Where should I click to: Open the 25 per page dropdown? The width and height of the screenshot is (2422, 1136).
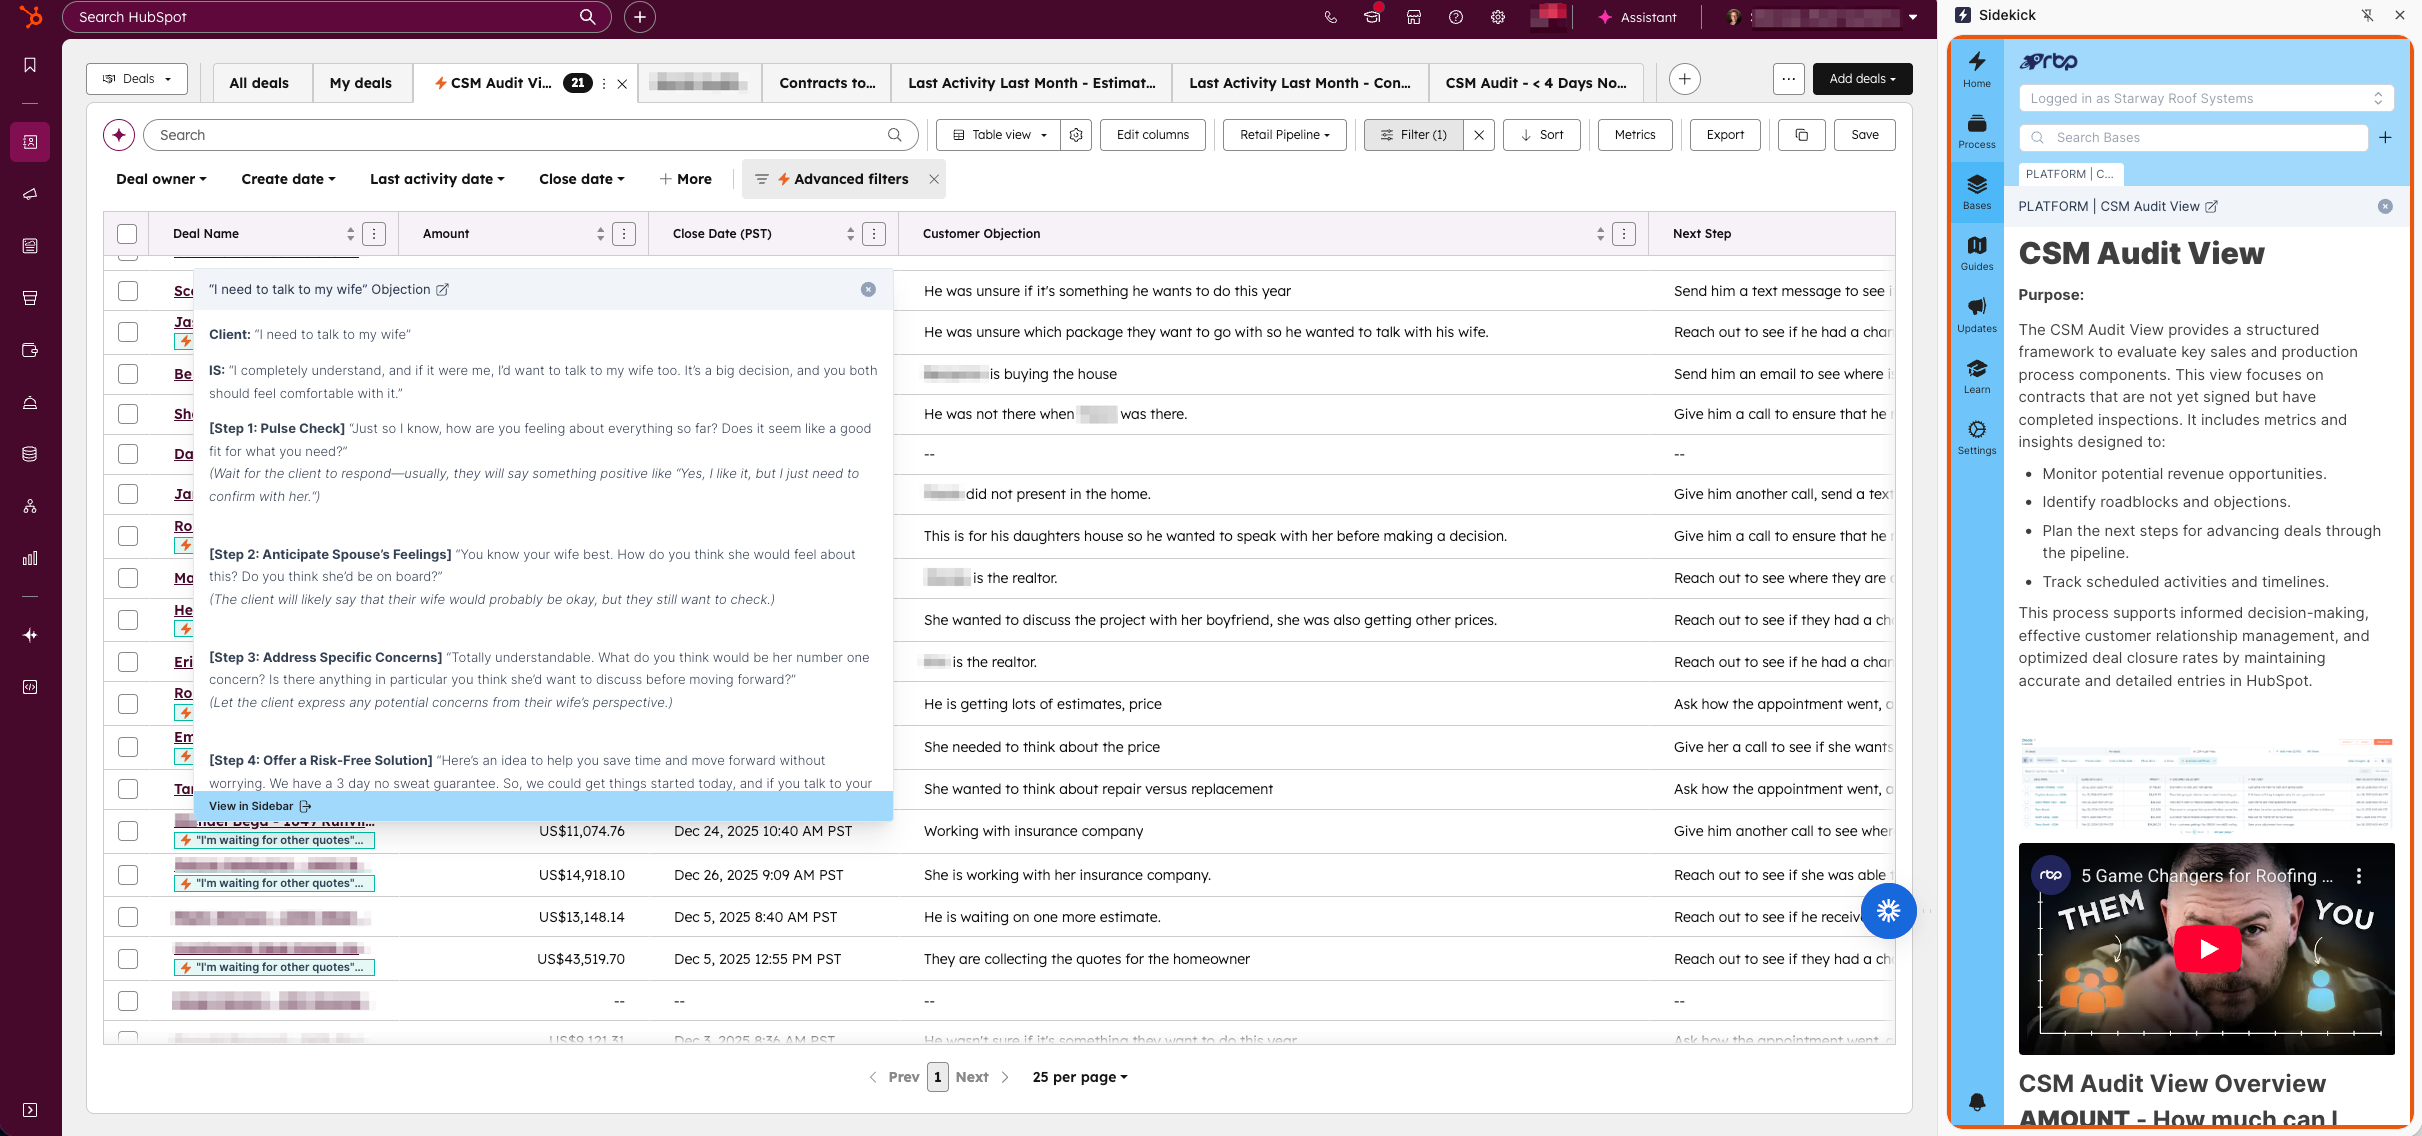click(1079, 1077)
